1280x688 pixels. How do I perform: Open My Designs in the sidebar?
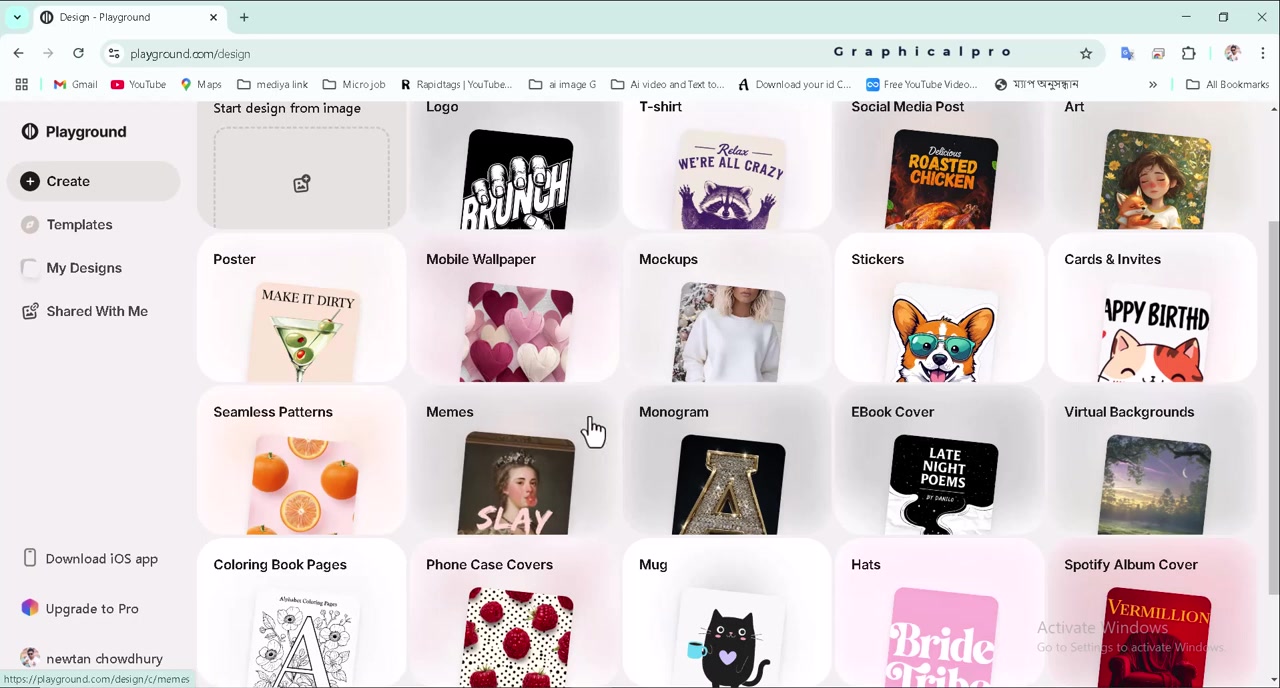(x=83, y=268)
